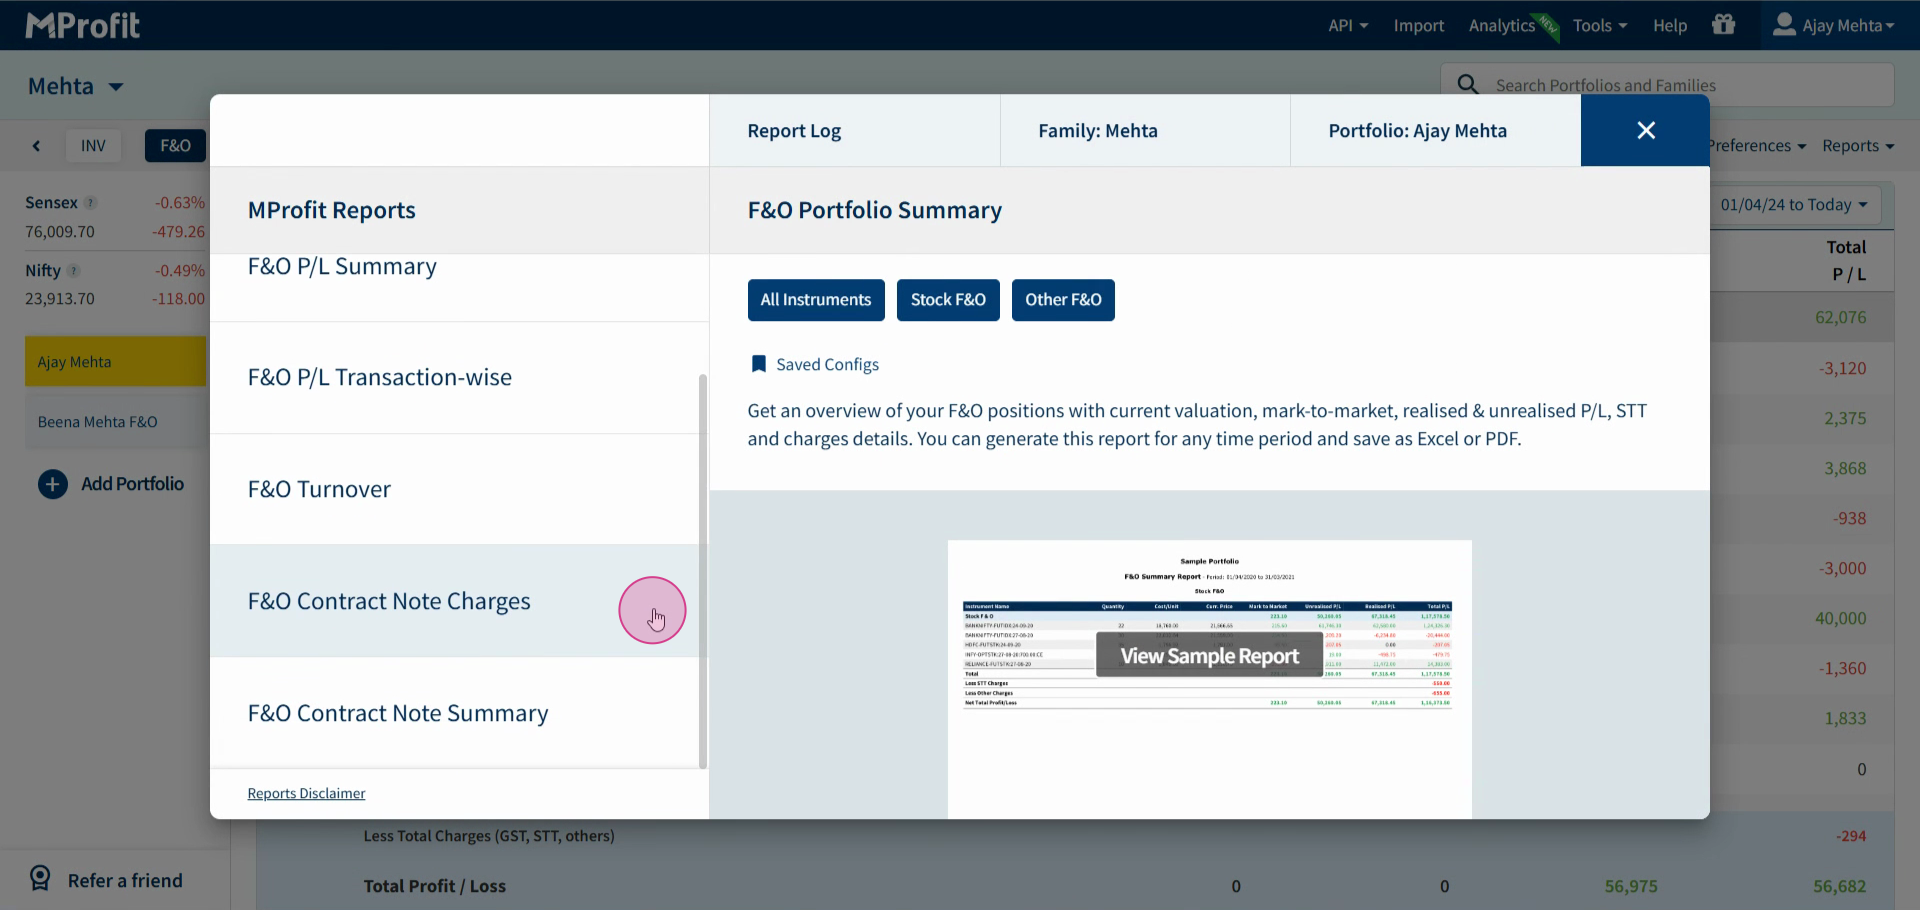Open the Analytics menu item

point(1502,26)
